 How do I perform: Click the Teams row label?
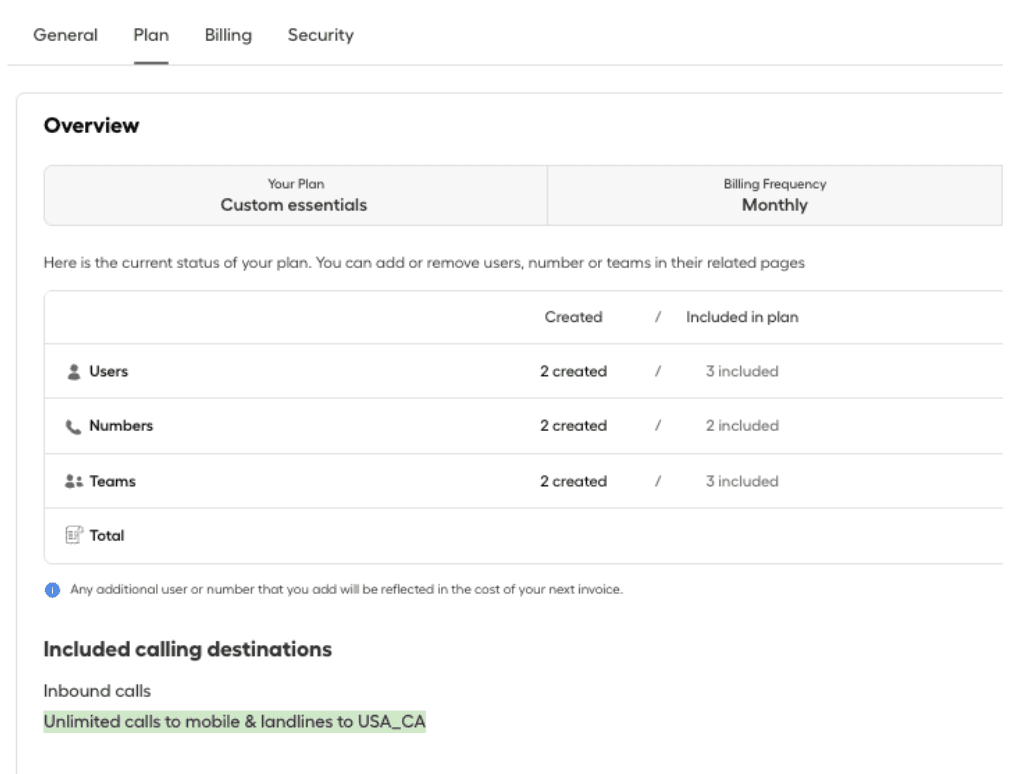[112, 481]
